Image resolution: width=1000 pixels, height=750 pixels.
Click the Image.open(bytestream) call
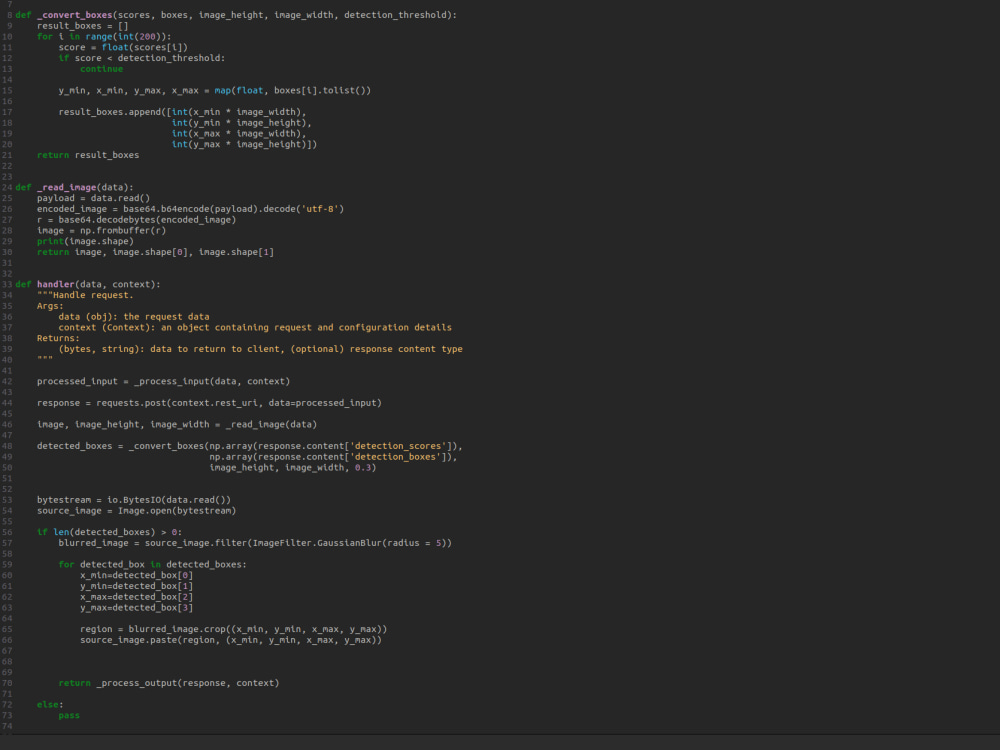pyautogui.click(x=177, y=511)
